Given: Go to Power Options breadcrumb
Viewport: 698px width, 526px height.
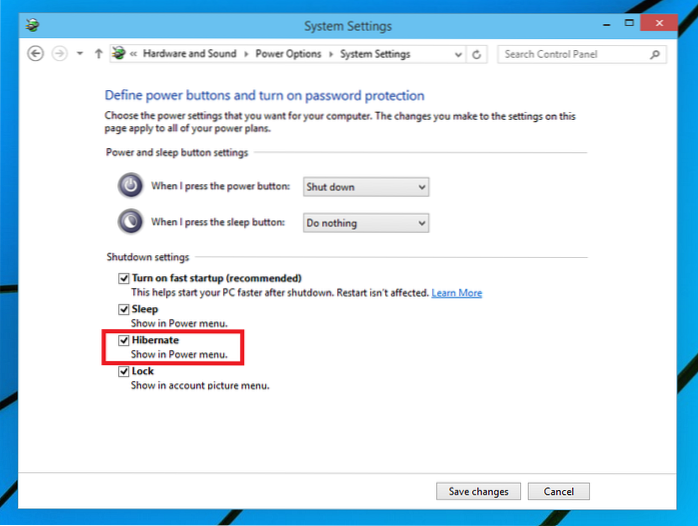Looking at the screenshot, I should (x=286, y=54).
